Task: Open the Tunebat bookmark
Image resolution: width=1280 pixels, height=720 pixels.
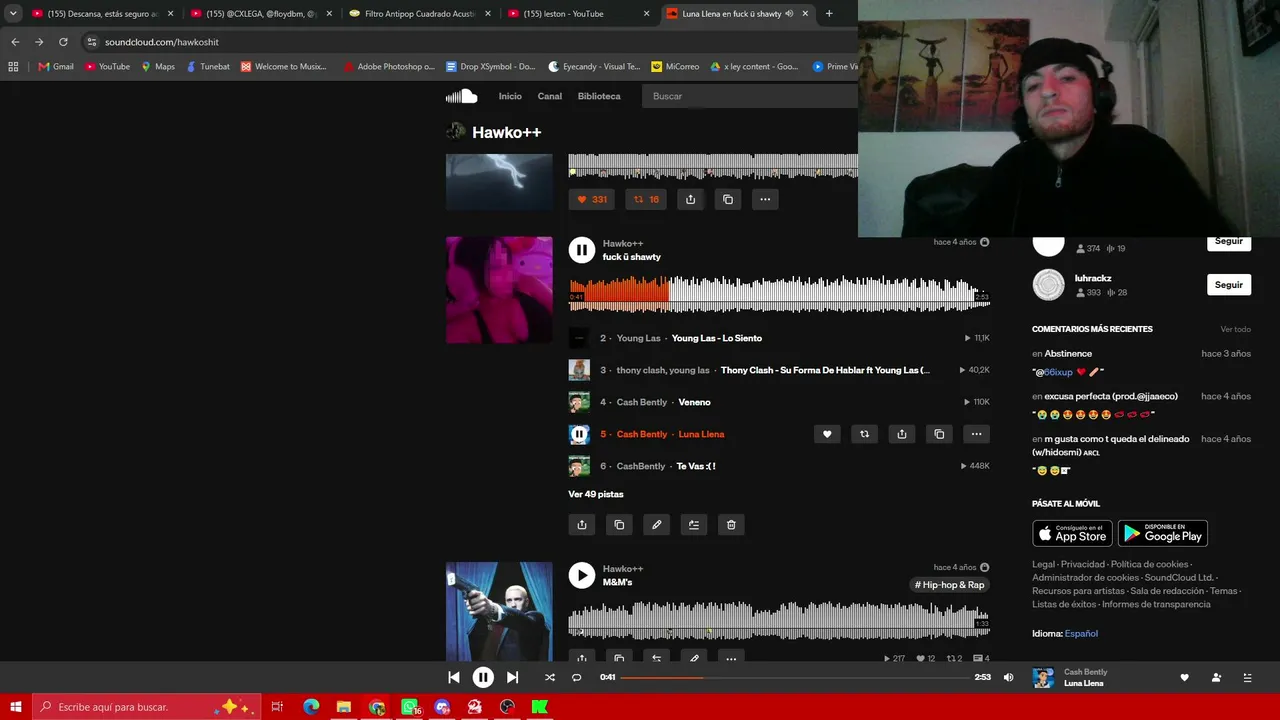Action: coord(208,67)
